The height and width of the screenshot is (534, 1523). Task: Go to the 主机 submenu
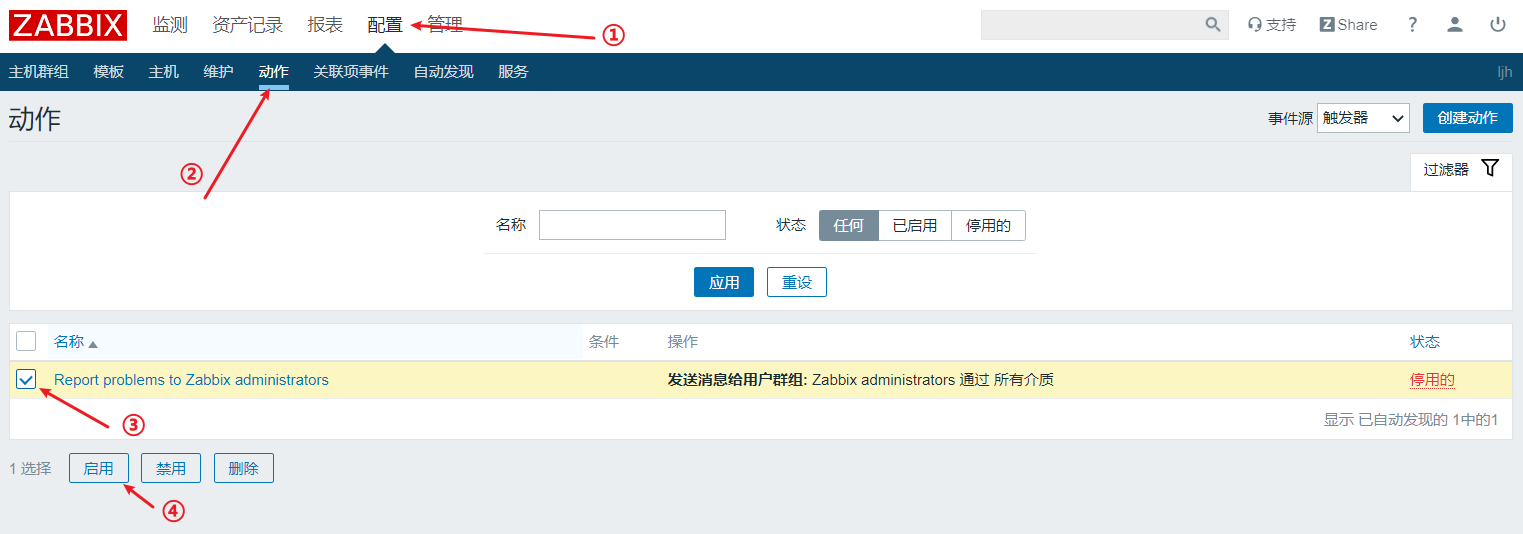point(164,72)
